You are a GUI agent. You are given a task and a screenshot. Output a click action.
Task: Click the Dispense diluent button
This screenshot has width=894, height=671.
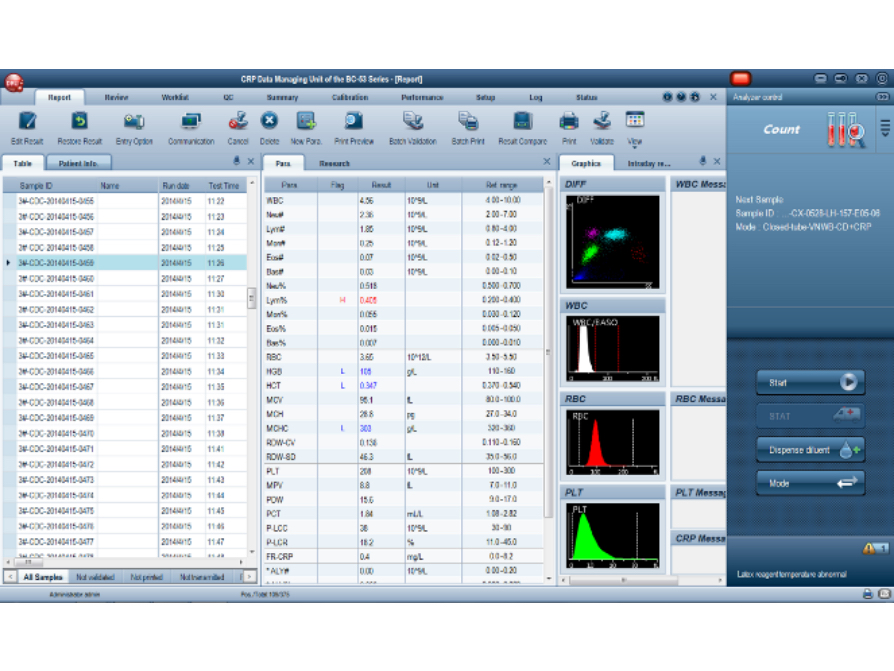click(x=810, y=450)
